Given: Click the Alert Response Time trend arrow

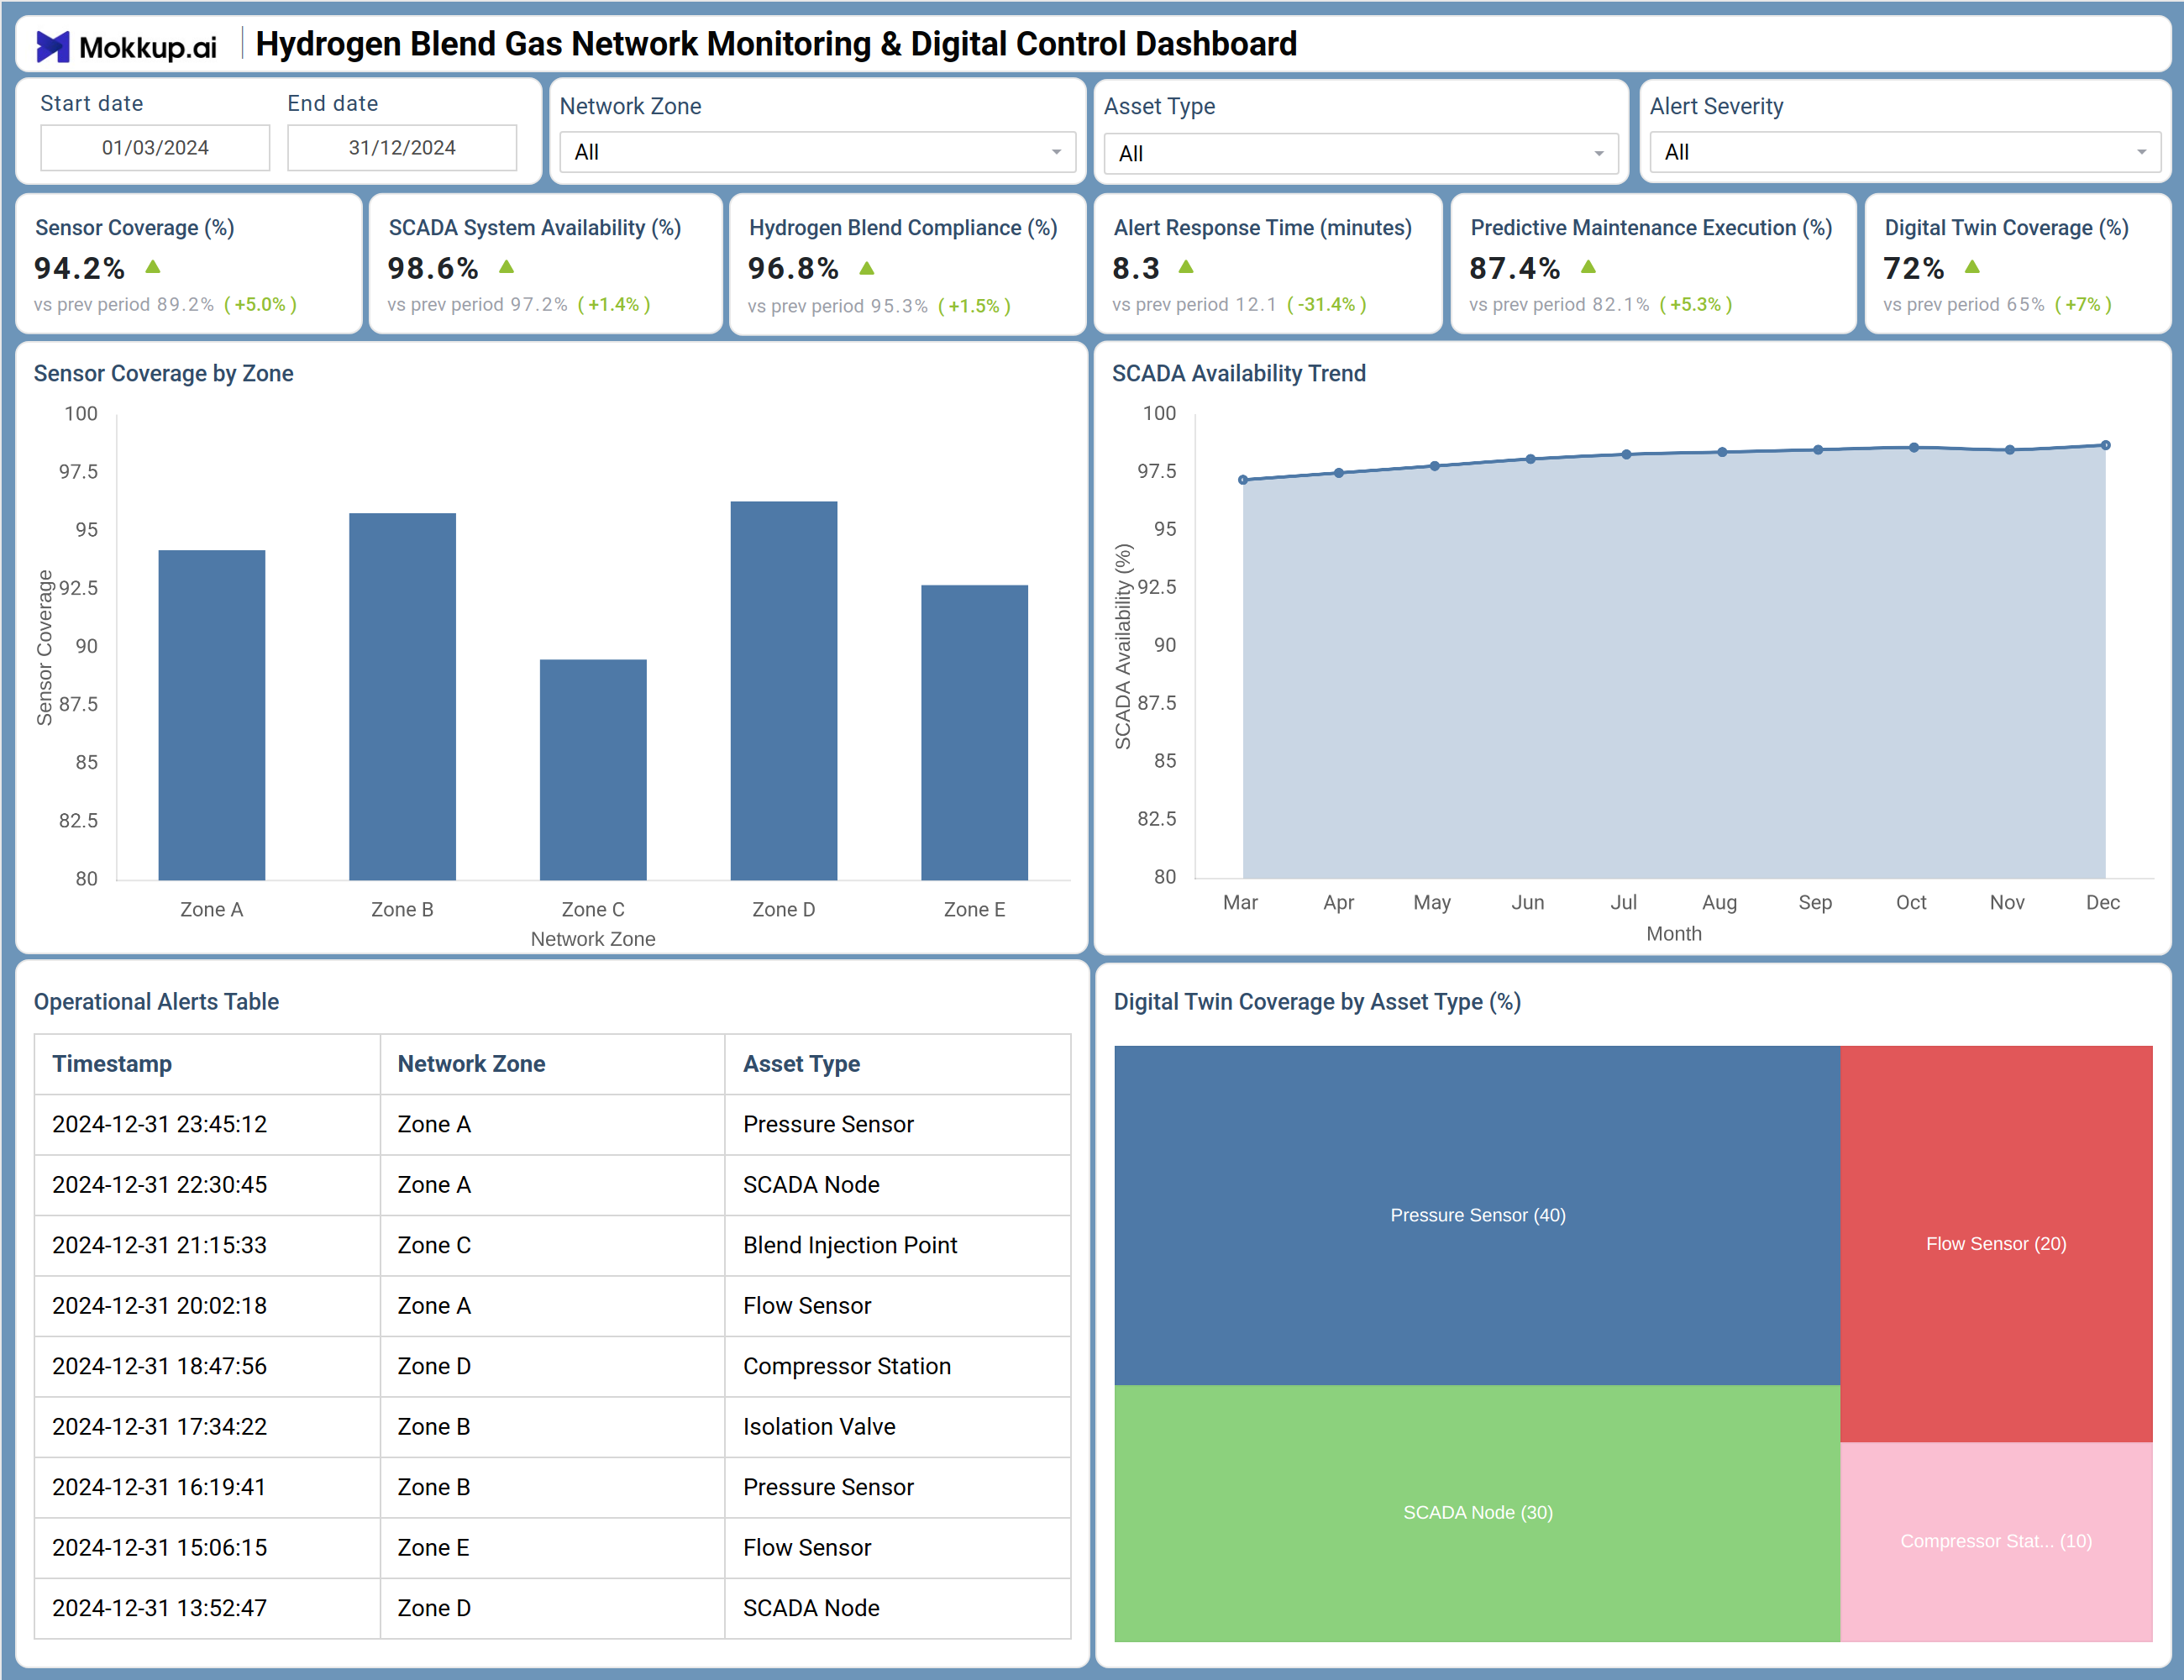Looking at the screenshot, I should click(x=1186, y=267).
